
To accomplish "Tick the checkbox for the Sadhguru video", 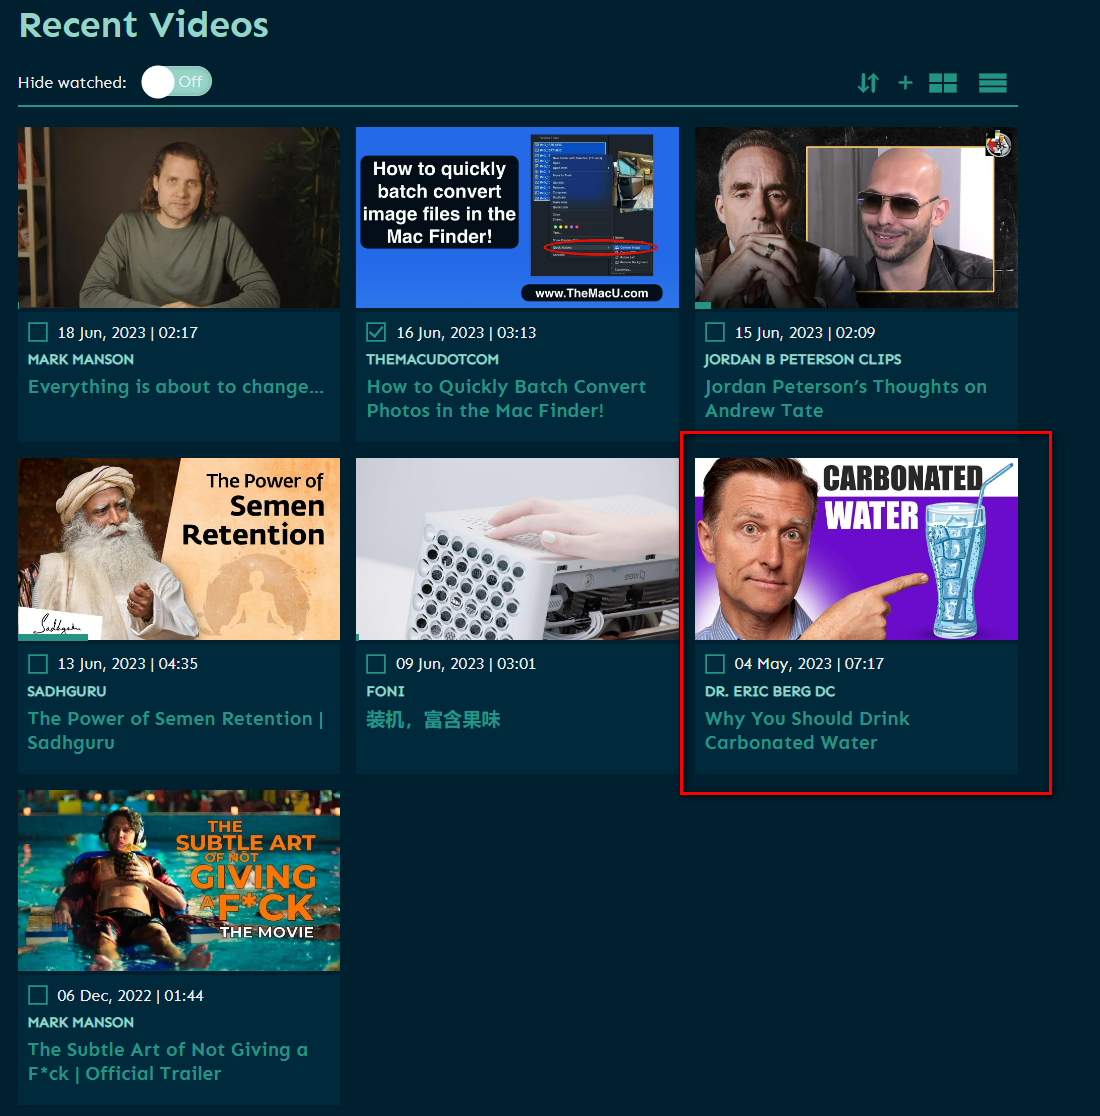I will 38,664.
